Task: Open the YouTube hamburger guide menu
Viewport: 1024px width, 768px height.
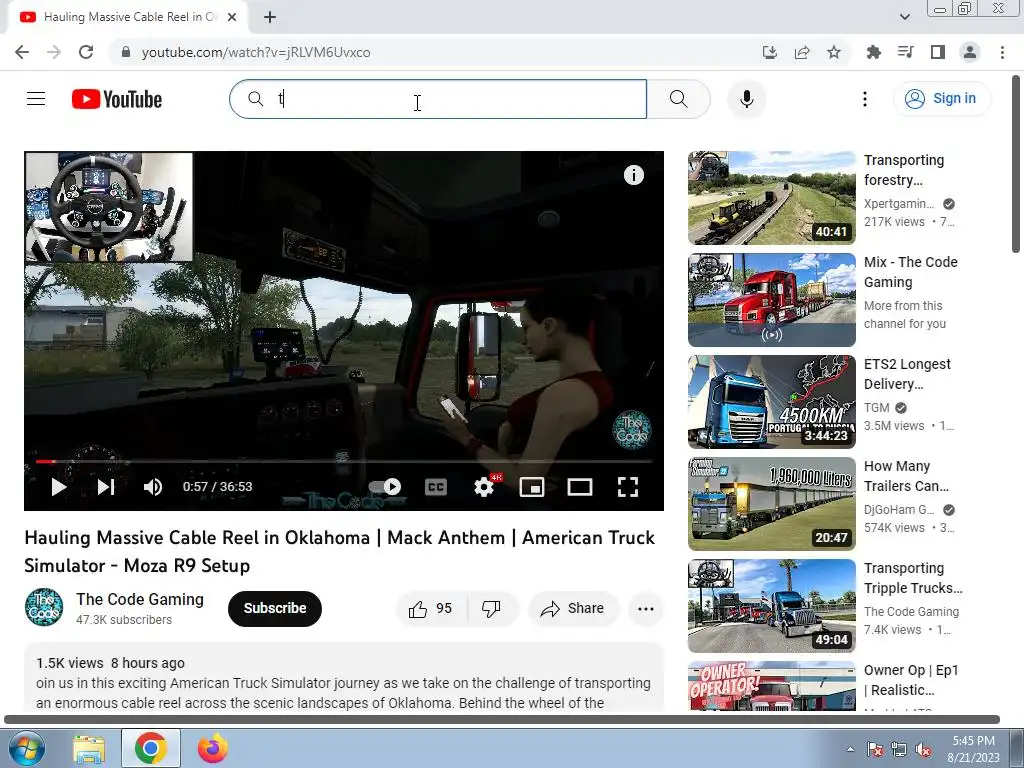Action: pos(36,99)
